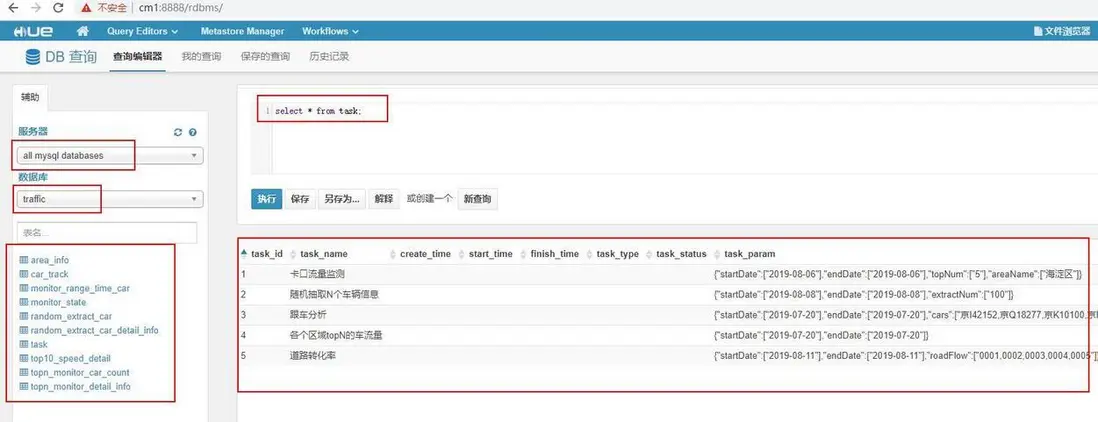This screenshot has width=1098, height=422.
Task: Sort results by task_status column
Action: pos(681,254)
